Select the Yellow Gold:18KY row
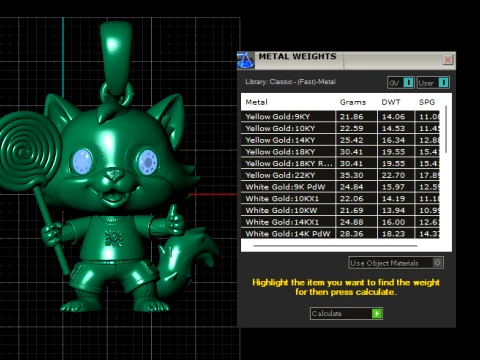 click(340, 151)
